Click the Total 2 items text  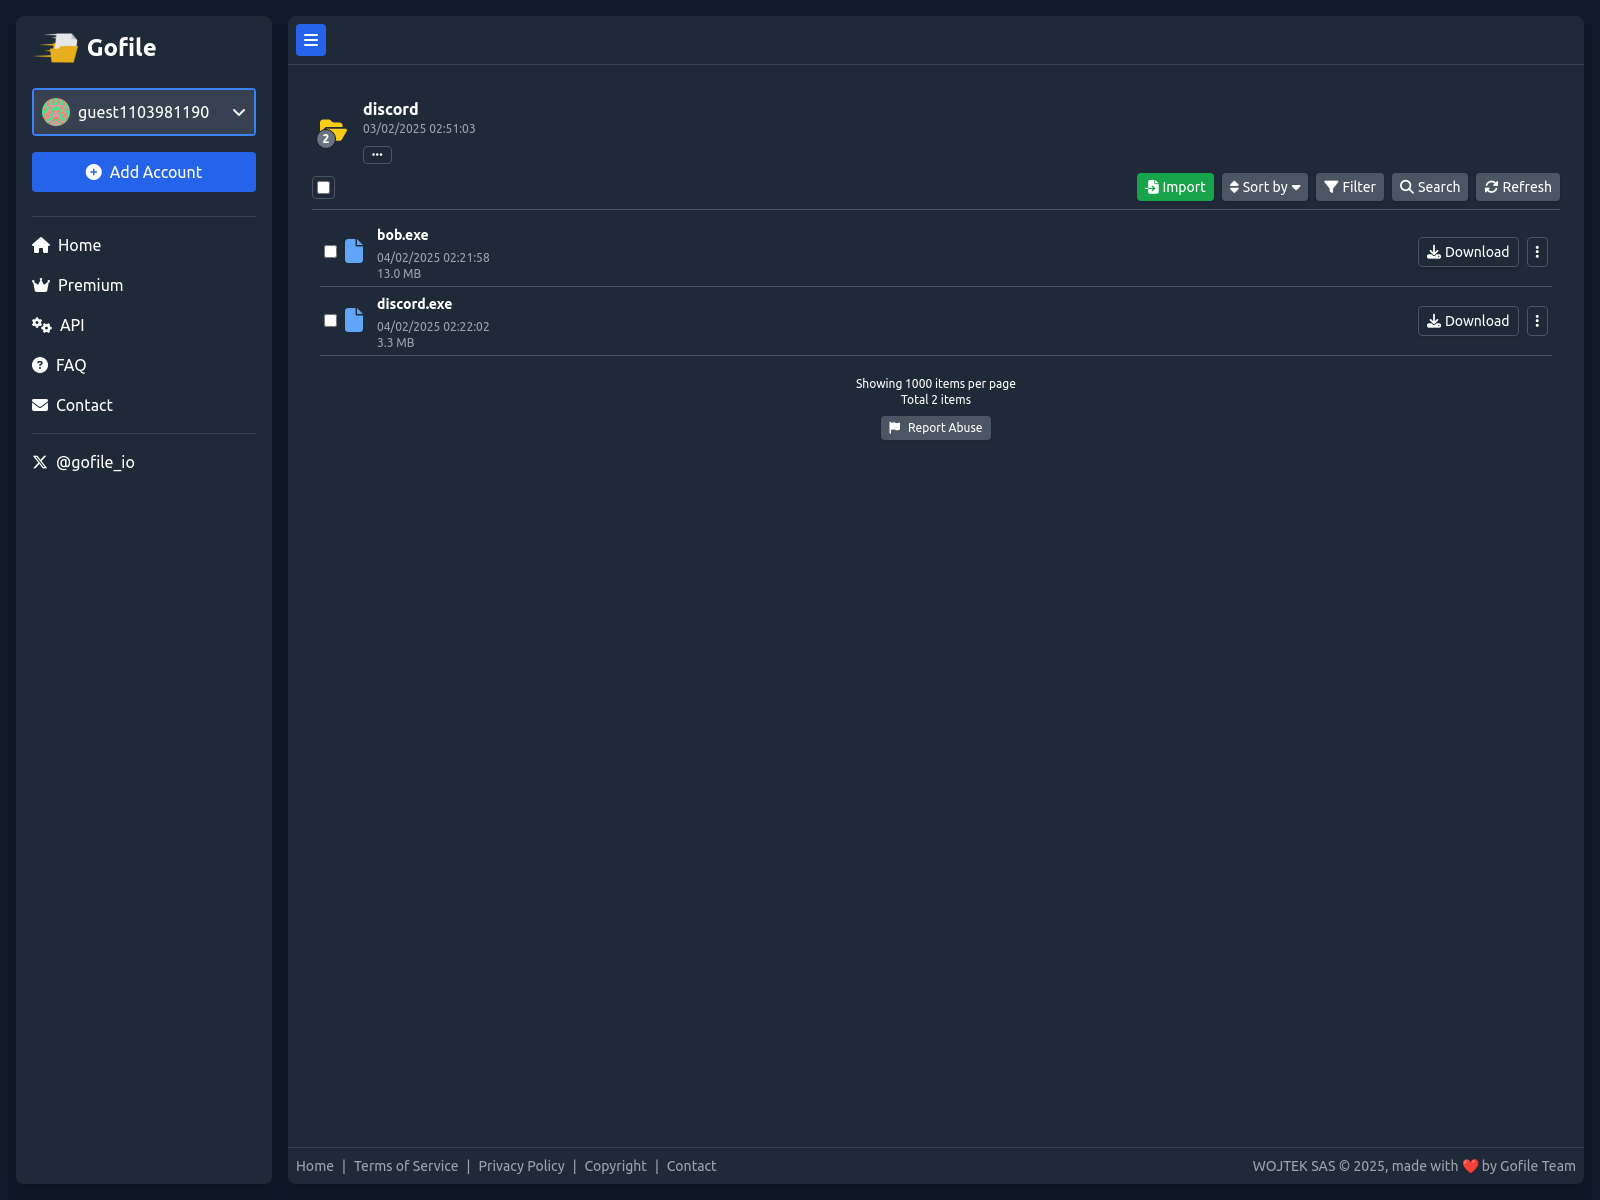[x=936, y=400]
